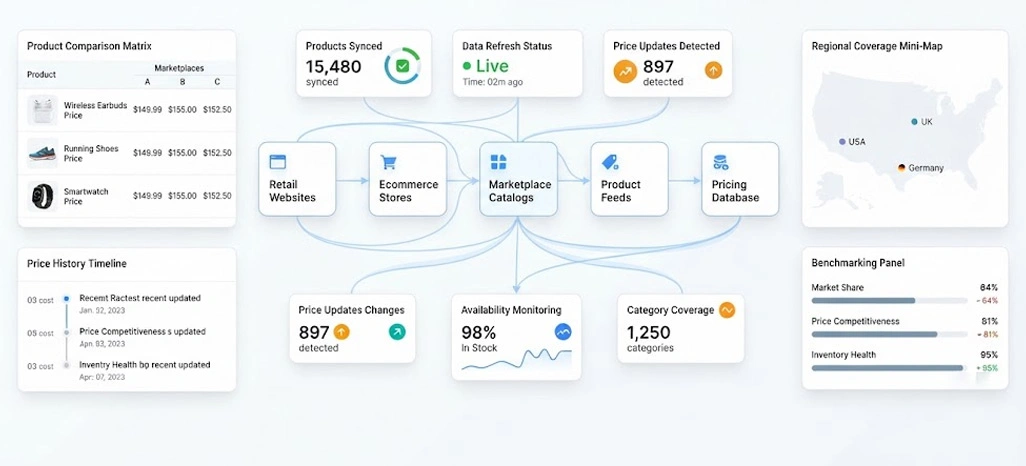
Task: Open the Product Feeds node
Action: 629,179
